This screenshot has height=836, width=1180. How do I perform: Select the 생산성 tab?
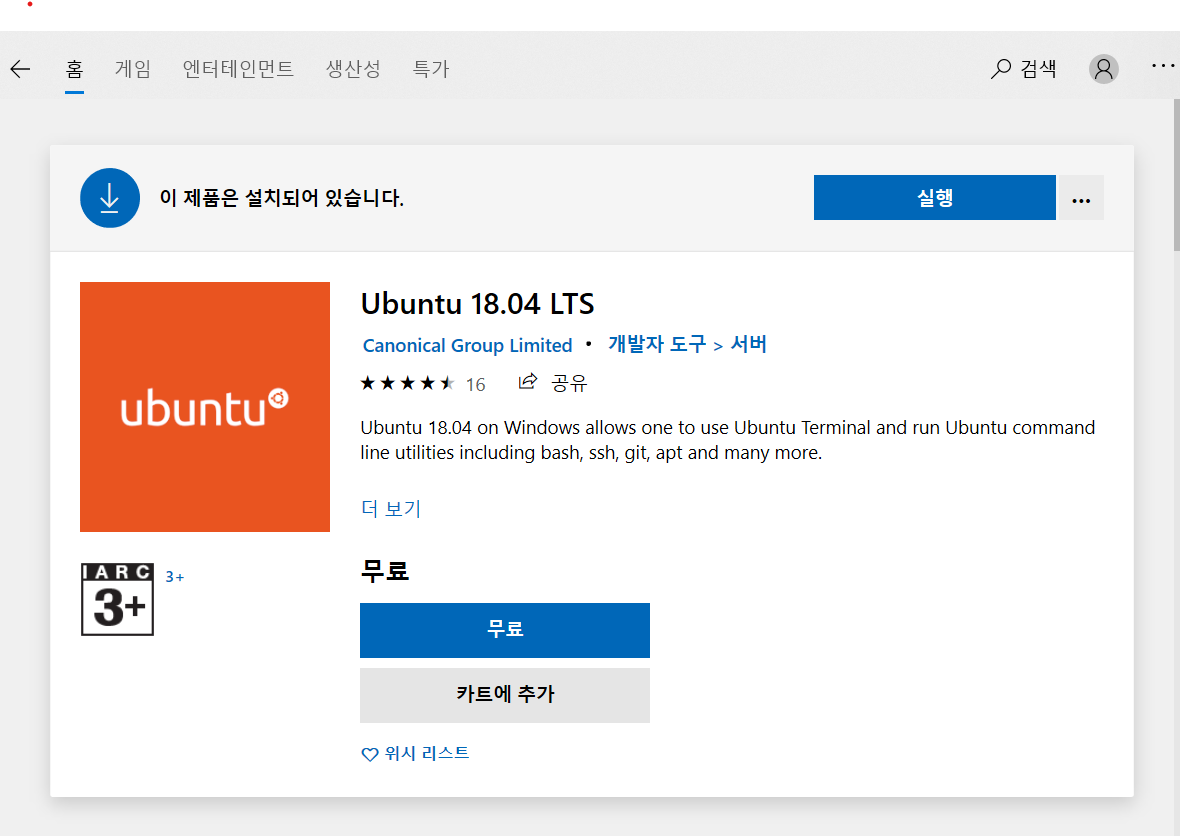click(353, 69)
